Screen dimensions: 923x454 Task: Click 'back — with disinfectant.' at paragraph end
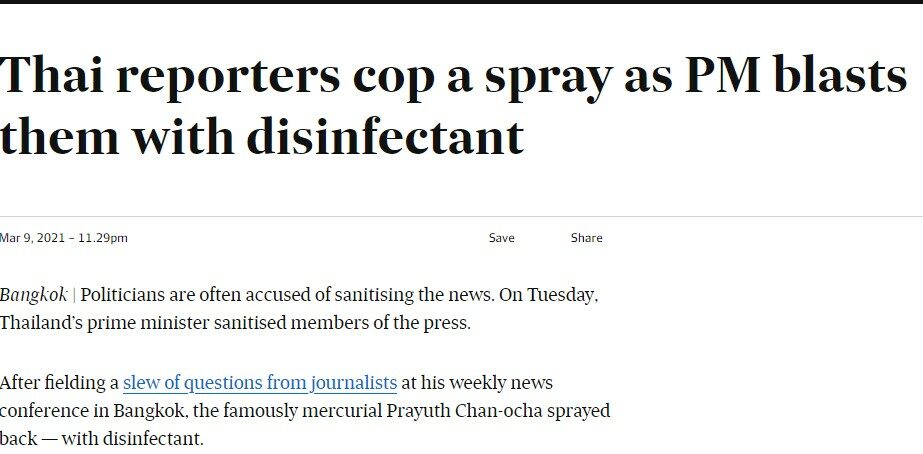tap(101, 439)
